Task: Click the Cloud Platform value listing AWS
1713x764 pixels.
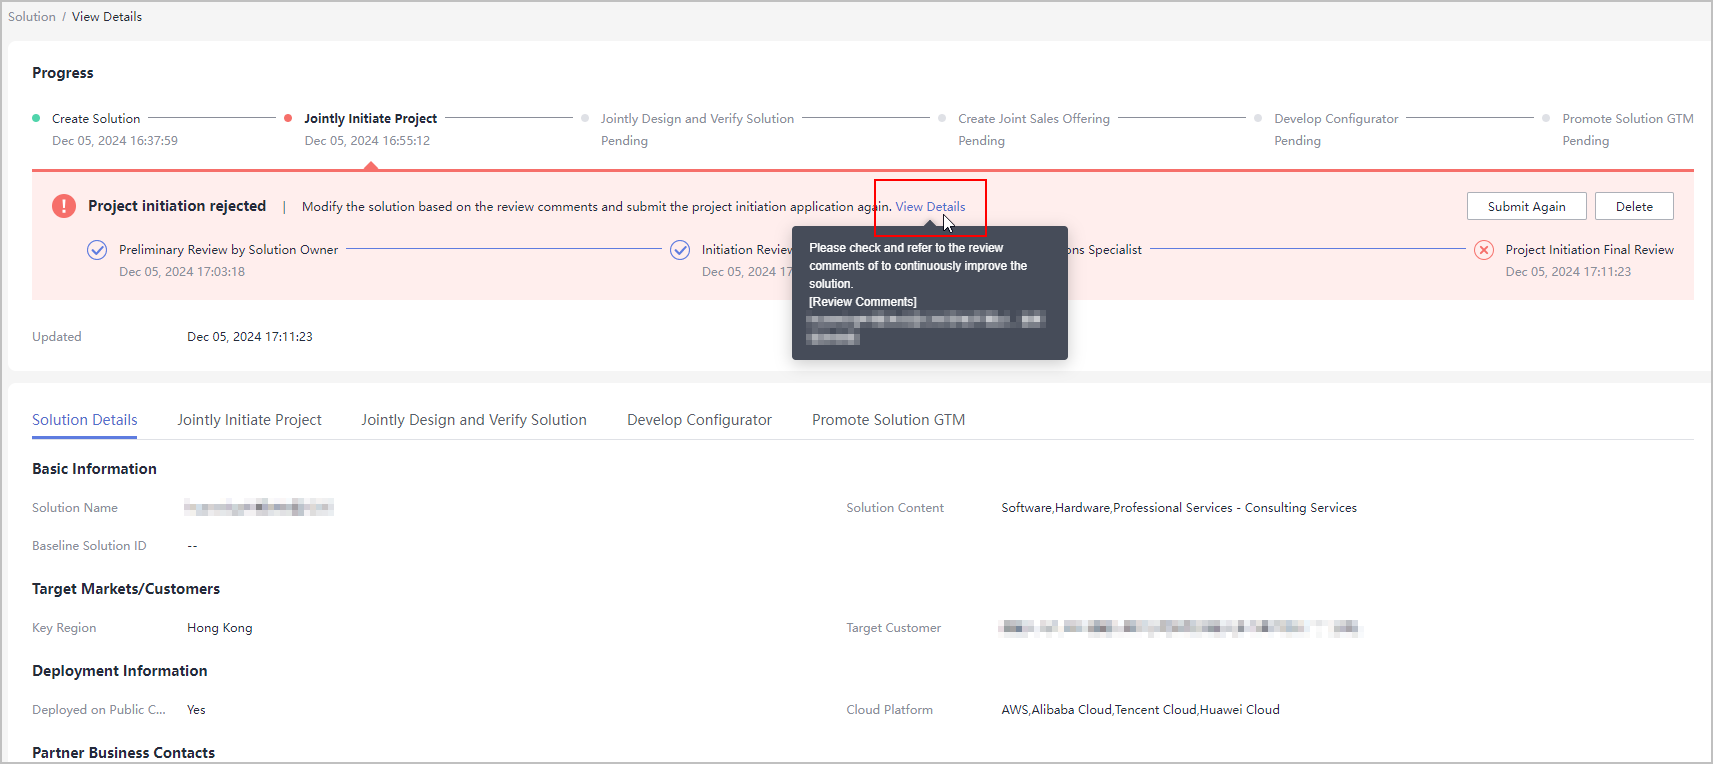Action: [x=1141, y=710]
